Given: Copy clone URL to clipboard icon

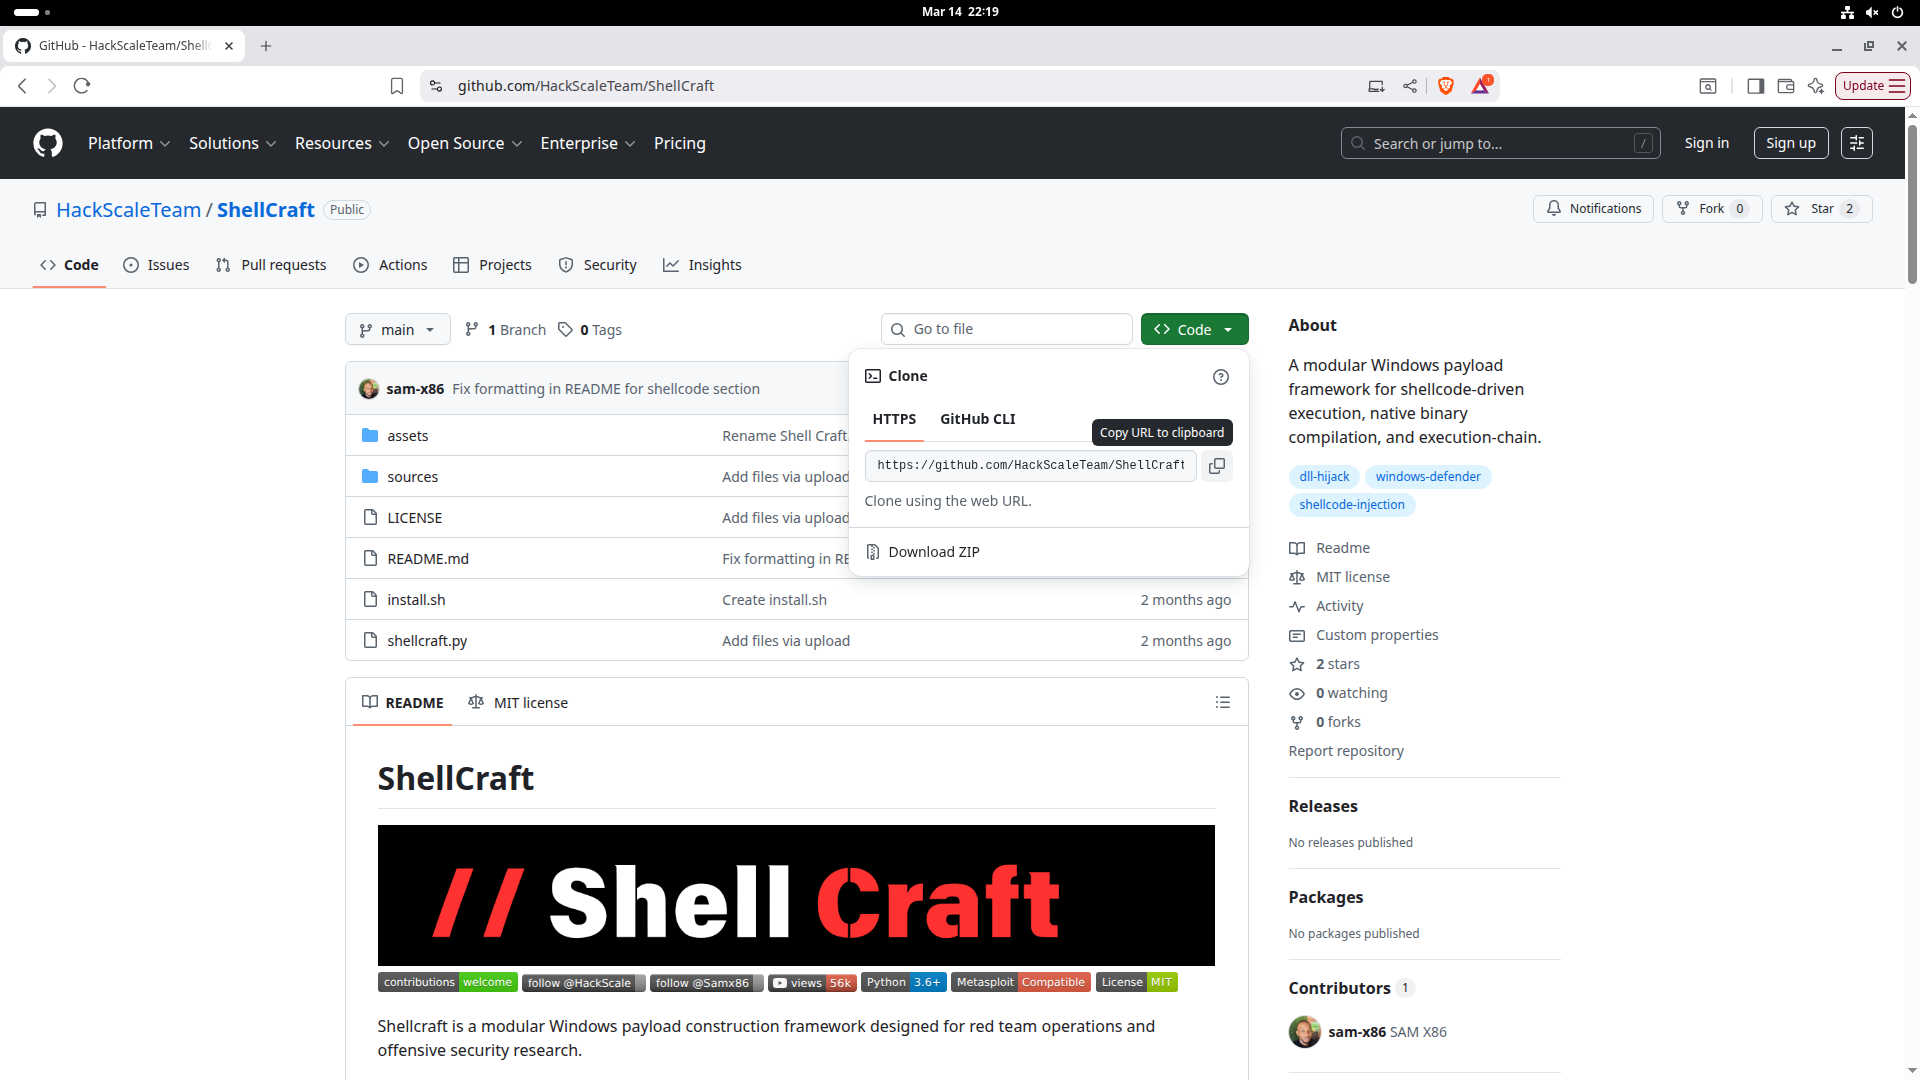Looking at the screenshot, I should [x=1217, y=466].
